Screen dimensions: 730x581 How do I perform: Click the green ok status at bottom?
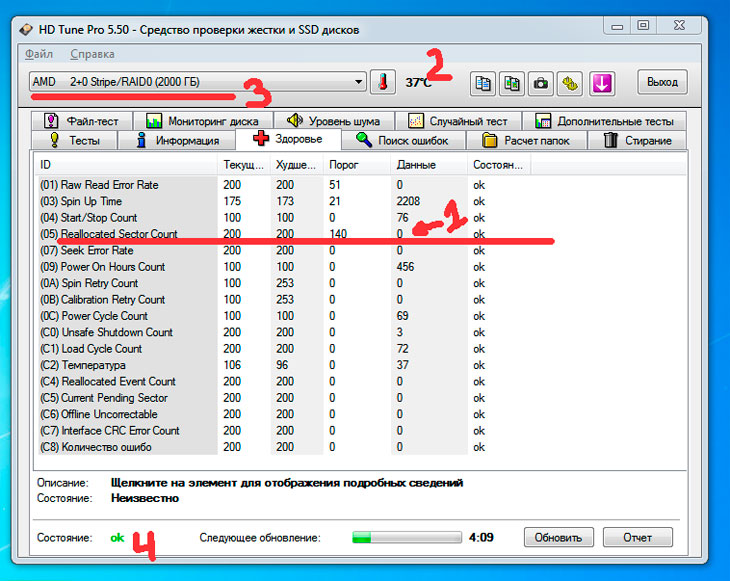117,538
